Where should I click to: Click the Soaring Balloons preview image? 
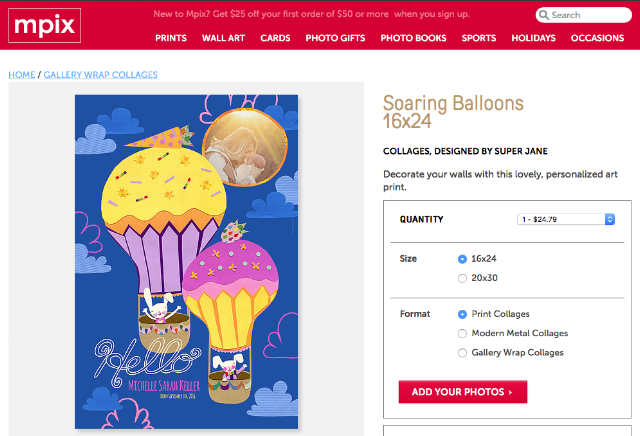coord(186,262)
